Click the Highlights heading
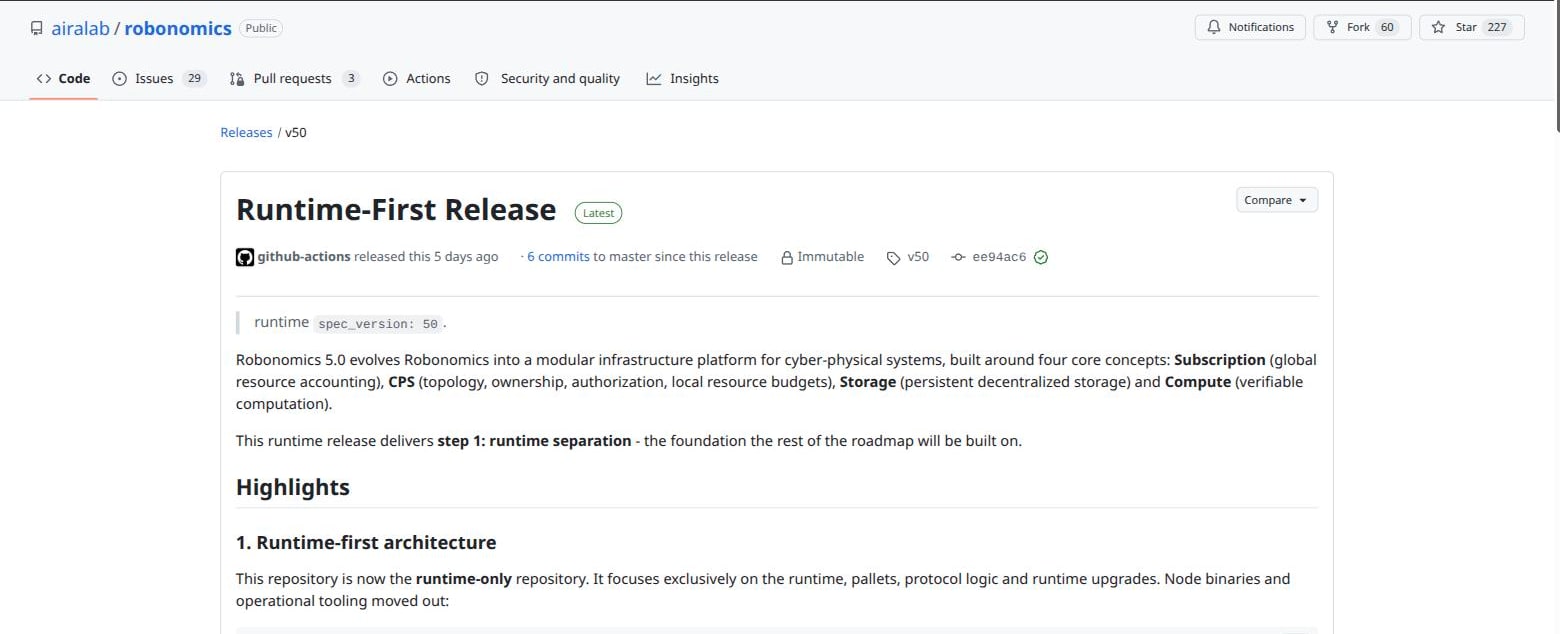Viewport: 1560px width, 634px height. pos(293,487)
